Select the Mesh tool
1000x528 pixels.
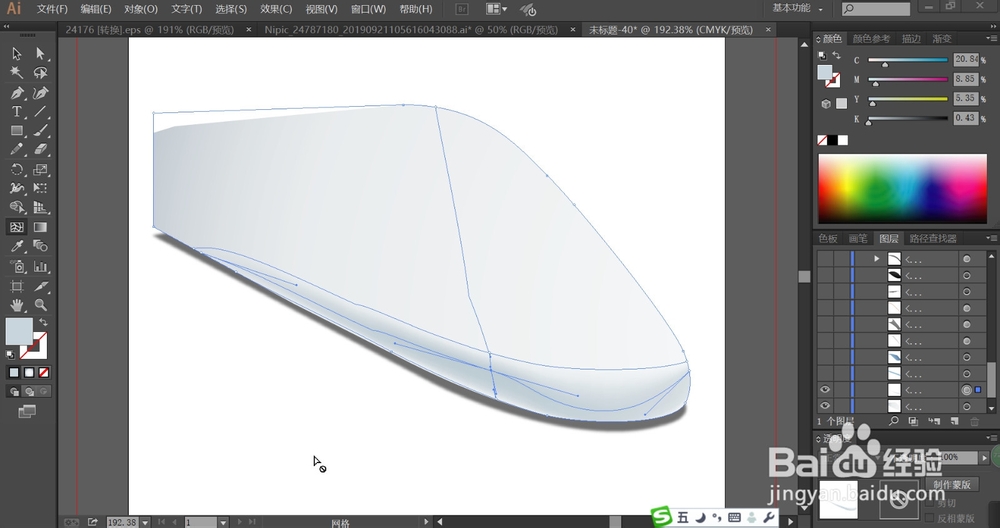pyautogui.click(x=17, y=227)
